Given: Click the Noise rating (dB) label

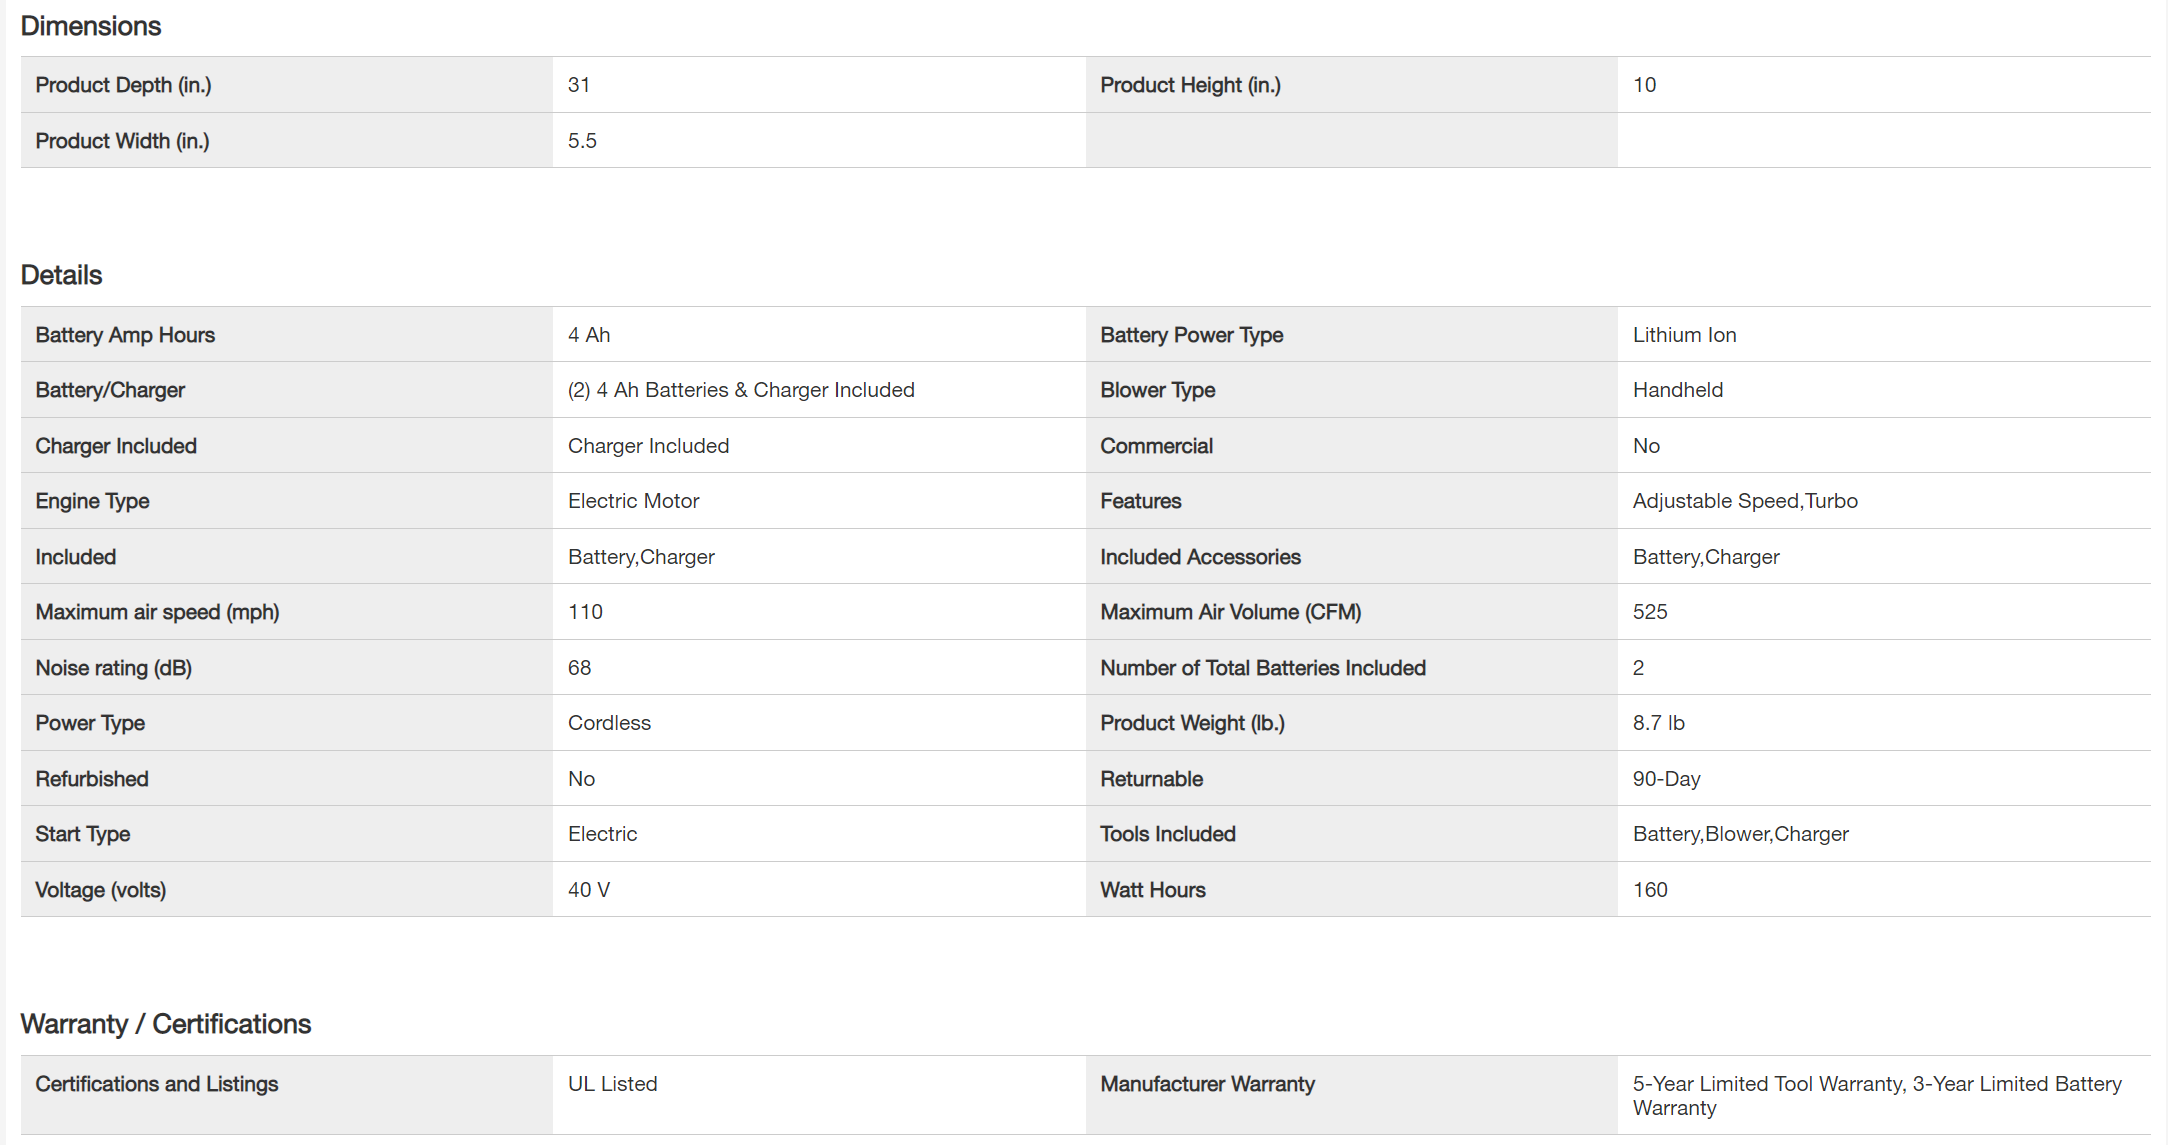Looking at the screenshot, I should click(113, 668).
